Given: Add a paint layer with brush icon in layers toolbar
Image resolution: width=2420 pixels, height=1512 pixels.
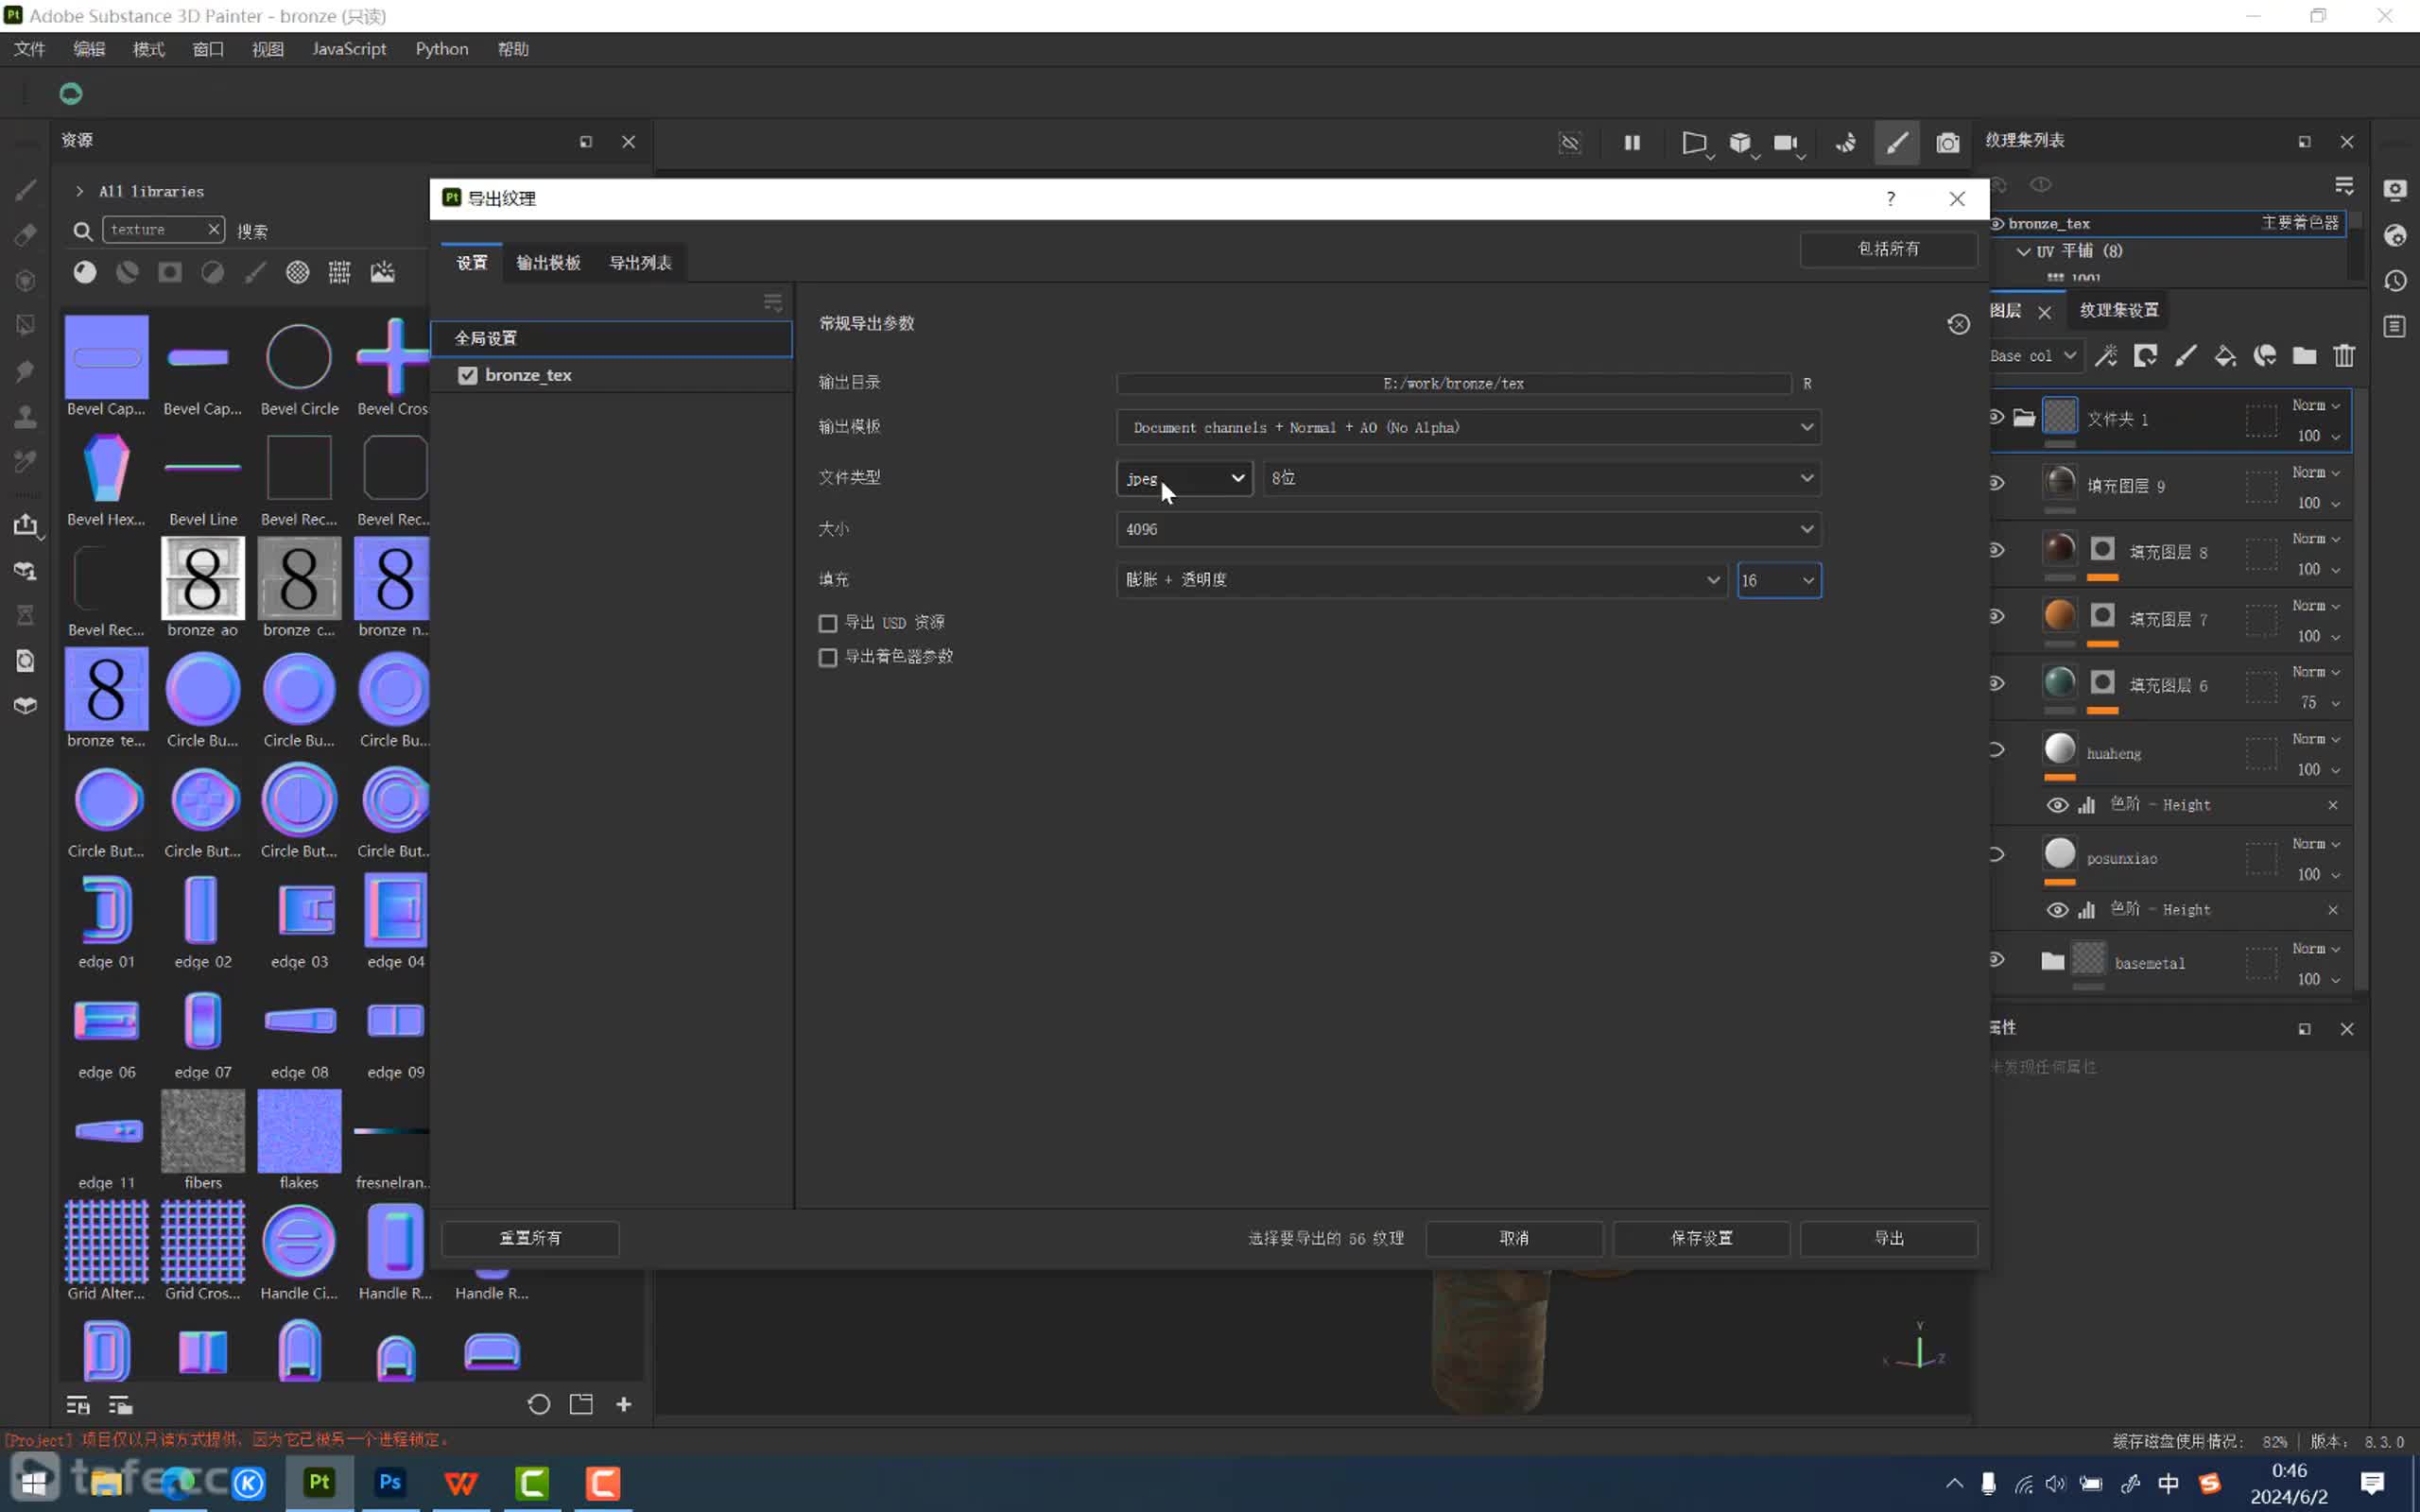Looking at the screenshot, I should [x=2186, y=356].
